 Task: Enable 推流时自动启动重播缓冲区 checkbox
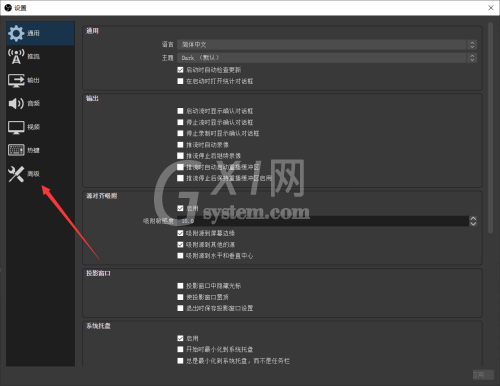tap(180, 167)
